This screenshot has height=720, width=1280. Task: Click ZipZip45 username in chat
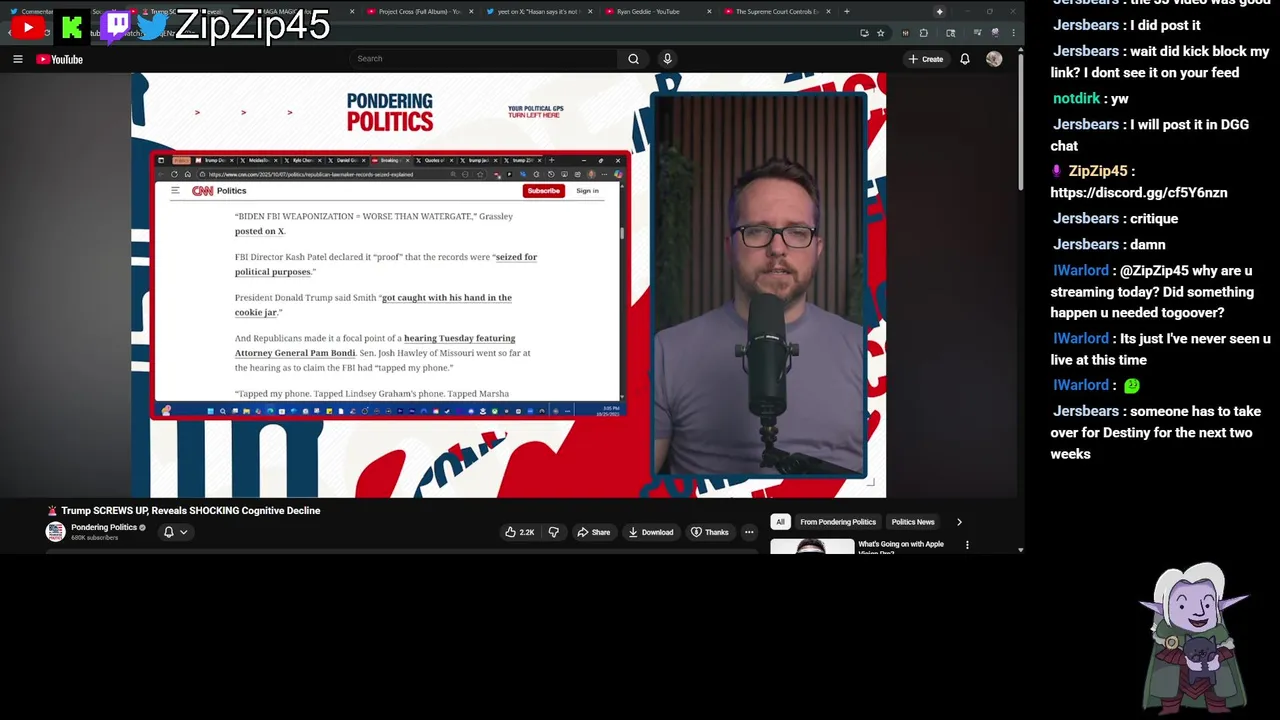(x=1097, y=172)
